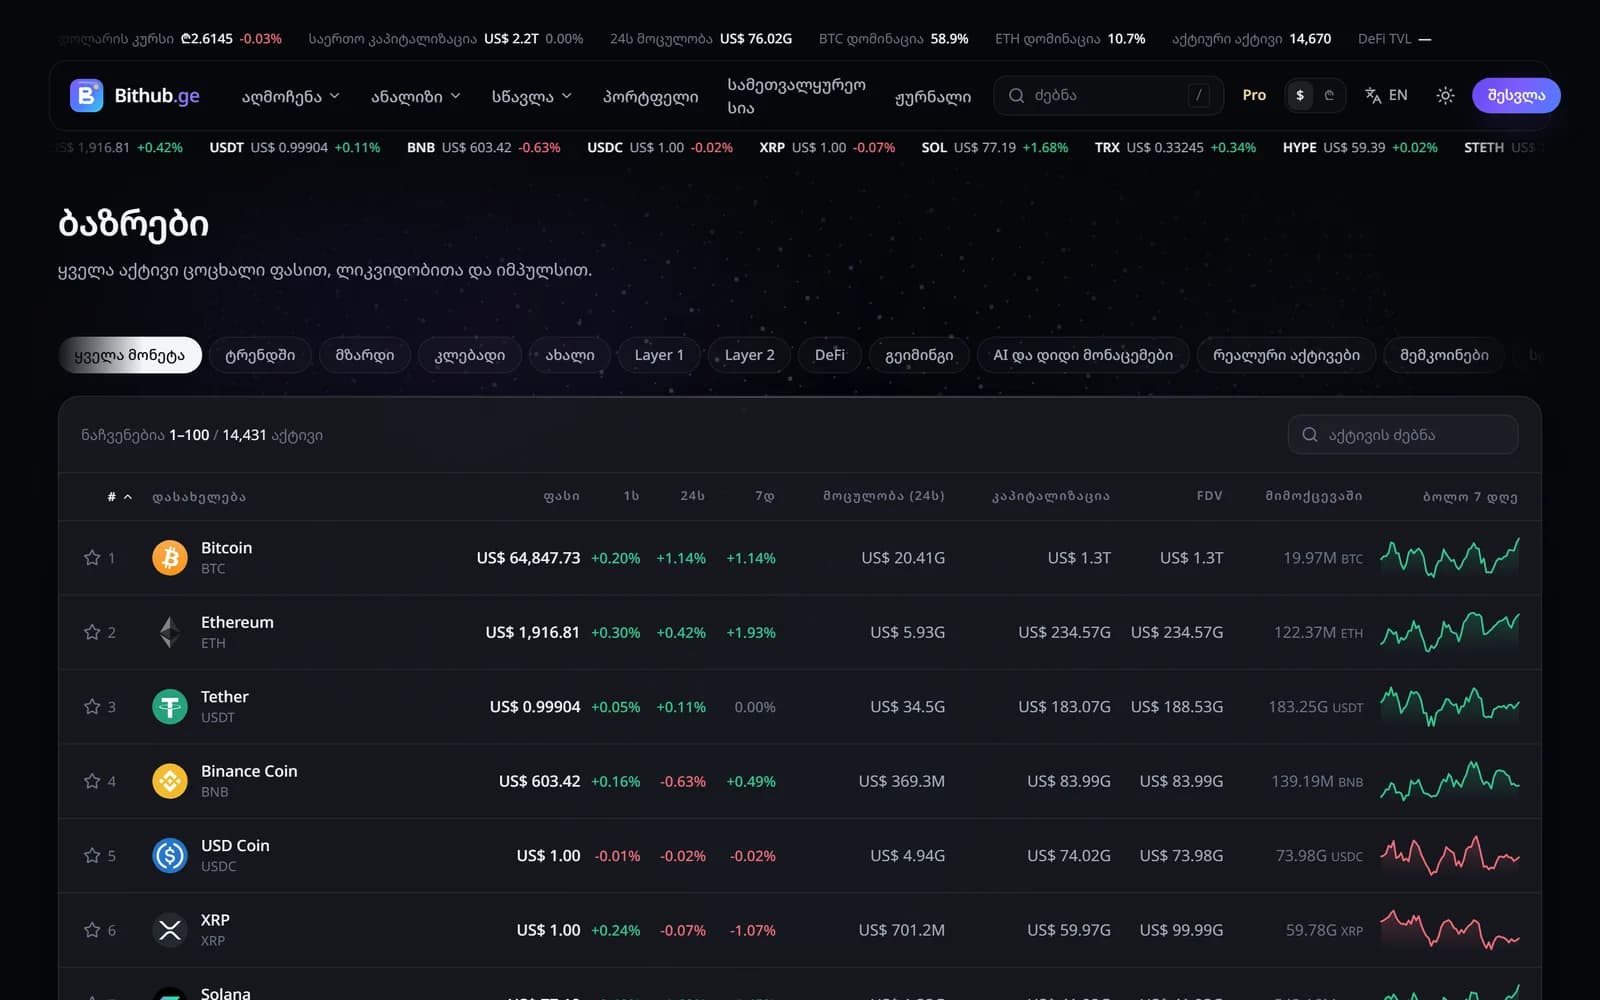
Task: Select the dollar currency toggle
Action: 1300,95
